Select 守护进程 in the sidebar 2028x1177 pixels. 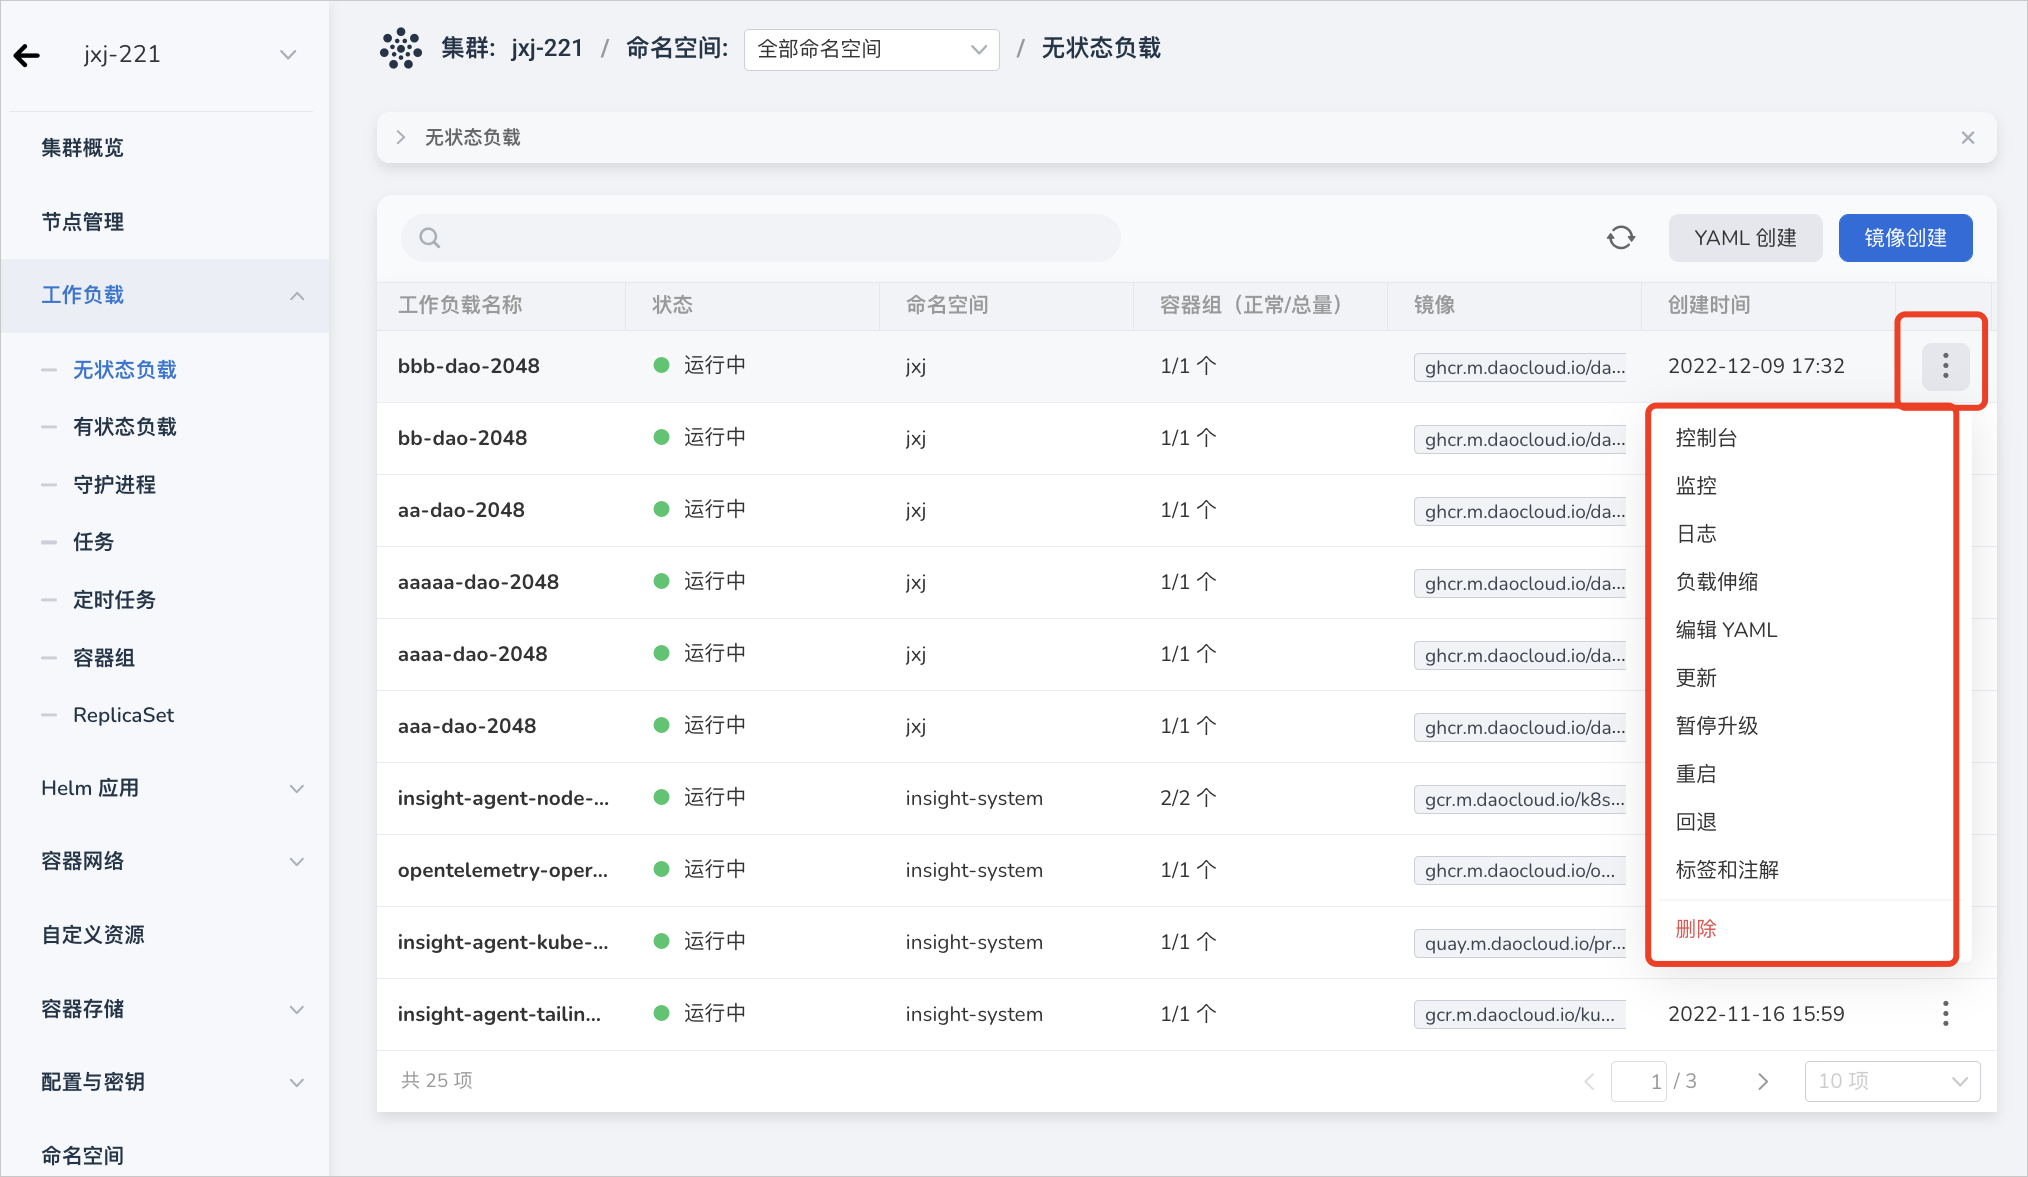click(x=115, y=485)
